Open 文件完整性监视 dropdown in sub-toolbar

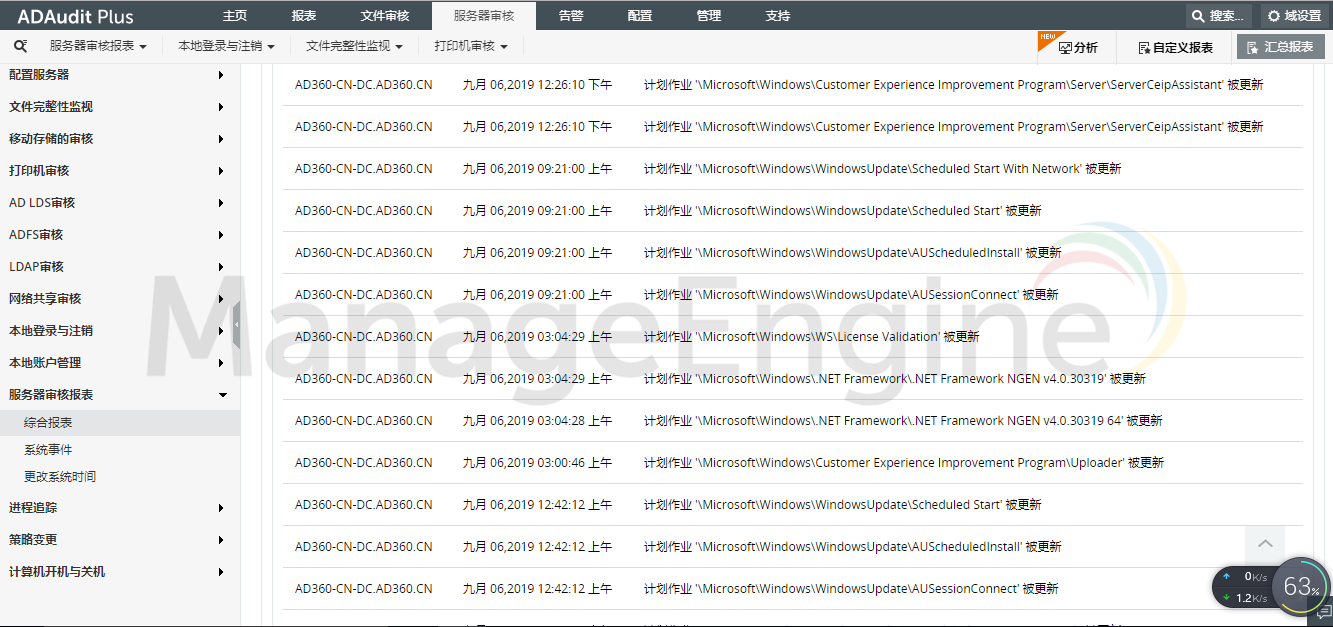coord(354,46)
